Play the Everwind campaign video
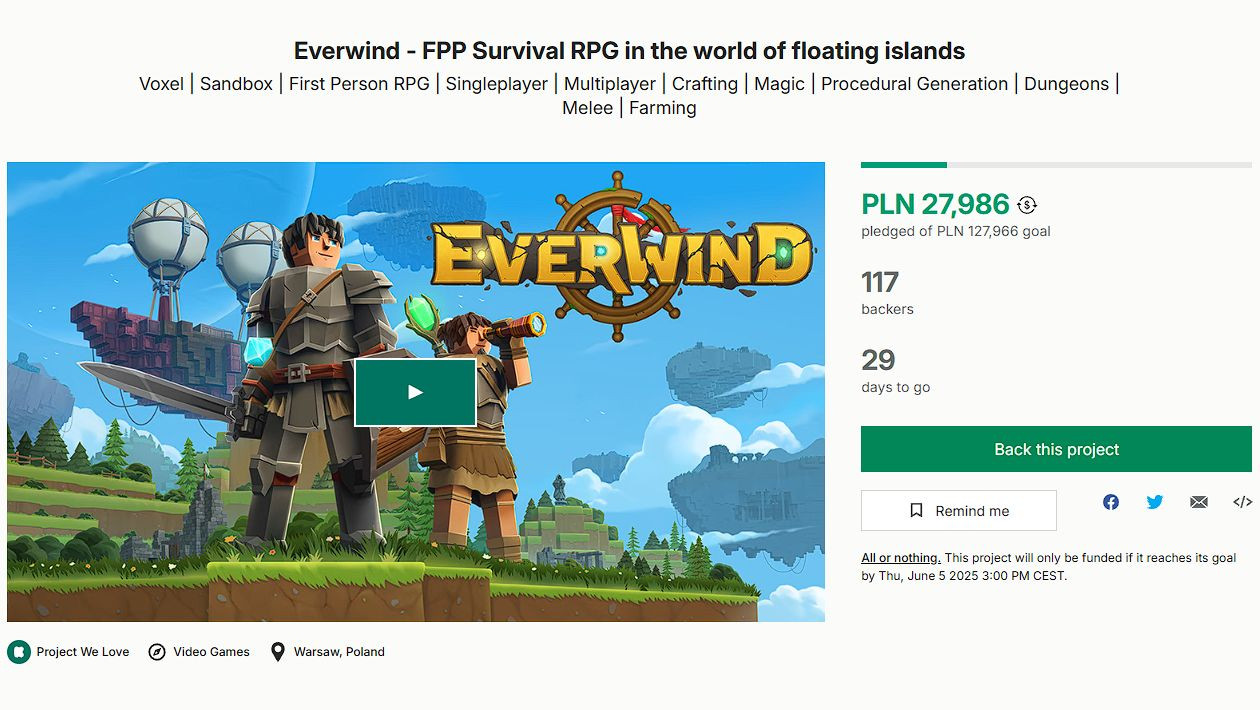The image size is (1260, 710). coord(415,392)
